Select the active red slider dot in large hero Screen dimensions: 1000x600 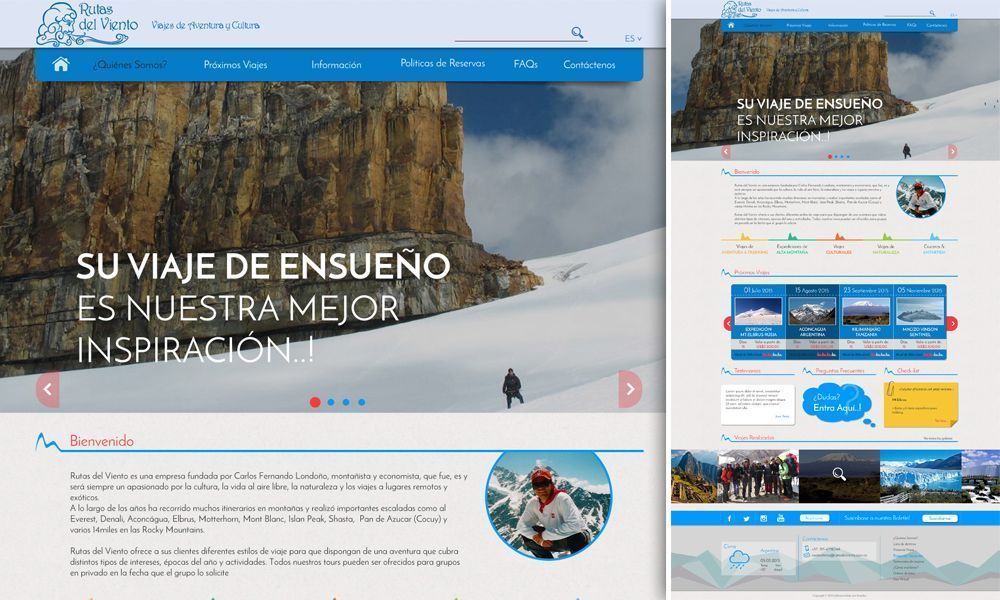(x=315, y=402)
